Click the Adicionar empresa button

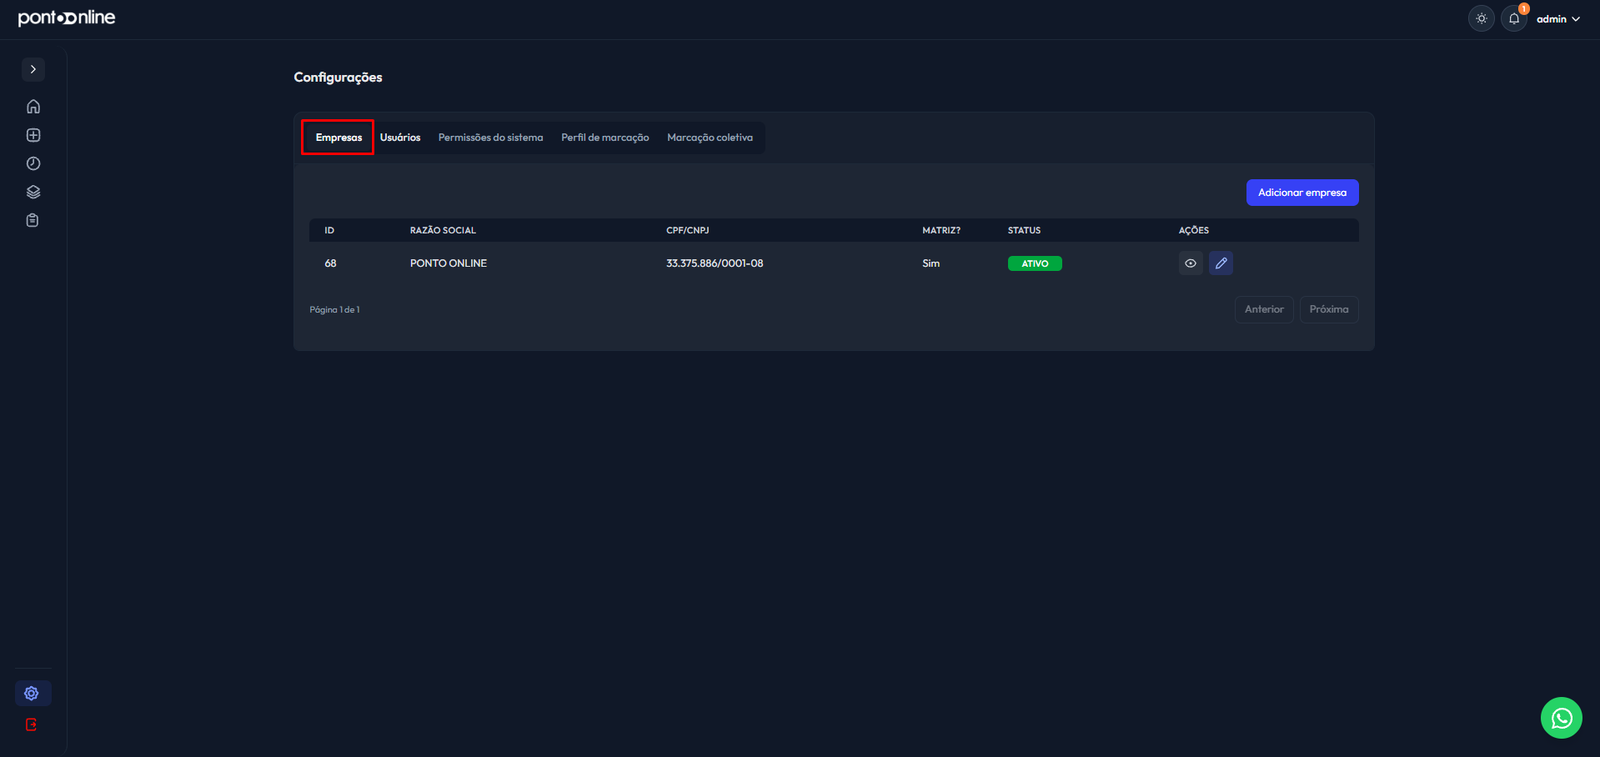point(1302,192)
